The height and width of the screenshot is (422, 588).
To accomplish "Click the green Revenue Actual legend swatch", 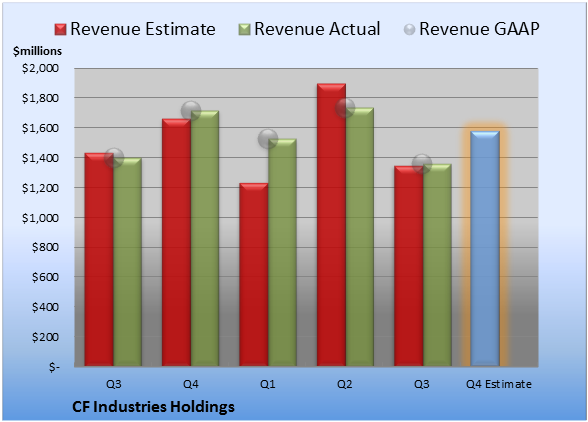I will (244, 30).
